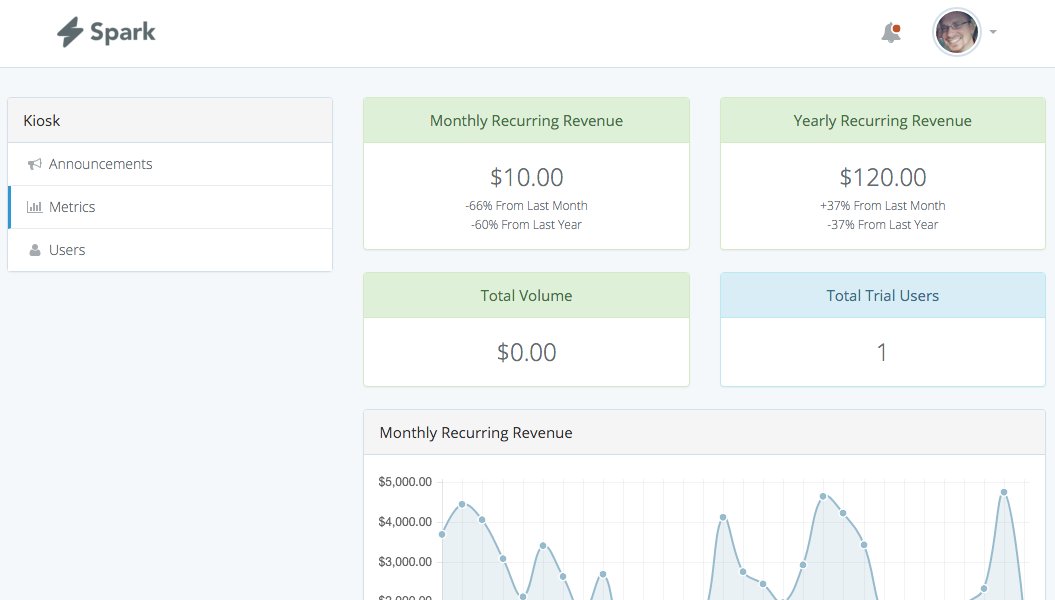Click the Yearly Recurring Revenue value

[881, 177]
